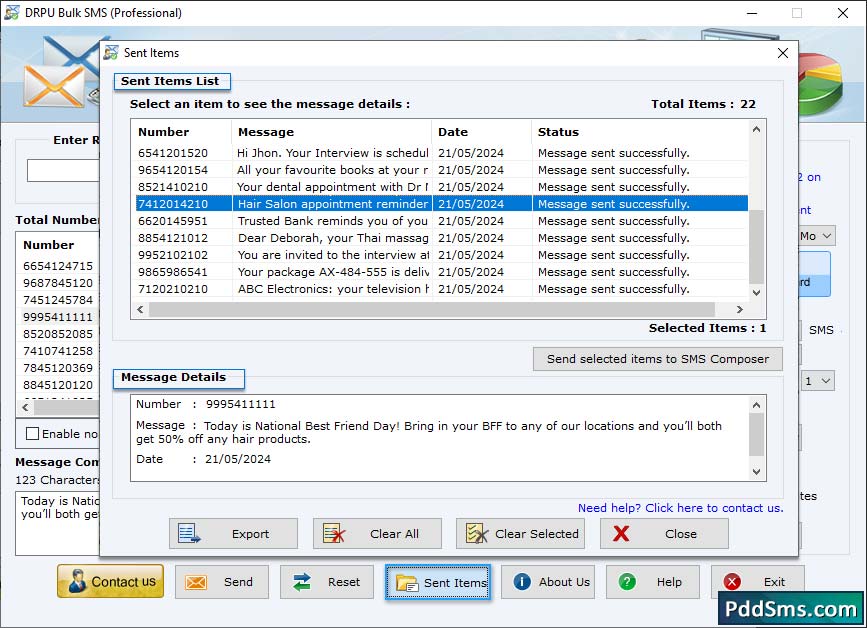This screenshot has width=867, height=628.
Task: Click the About Us info icon
Action: [x=521, y=582]
